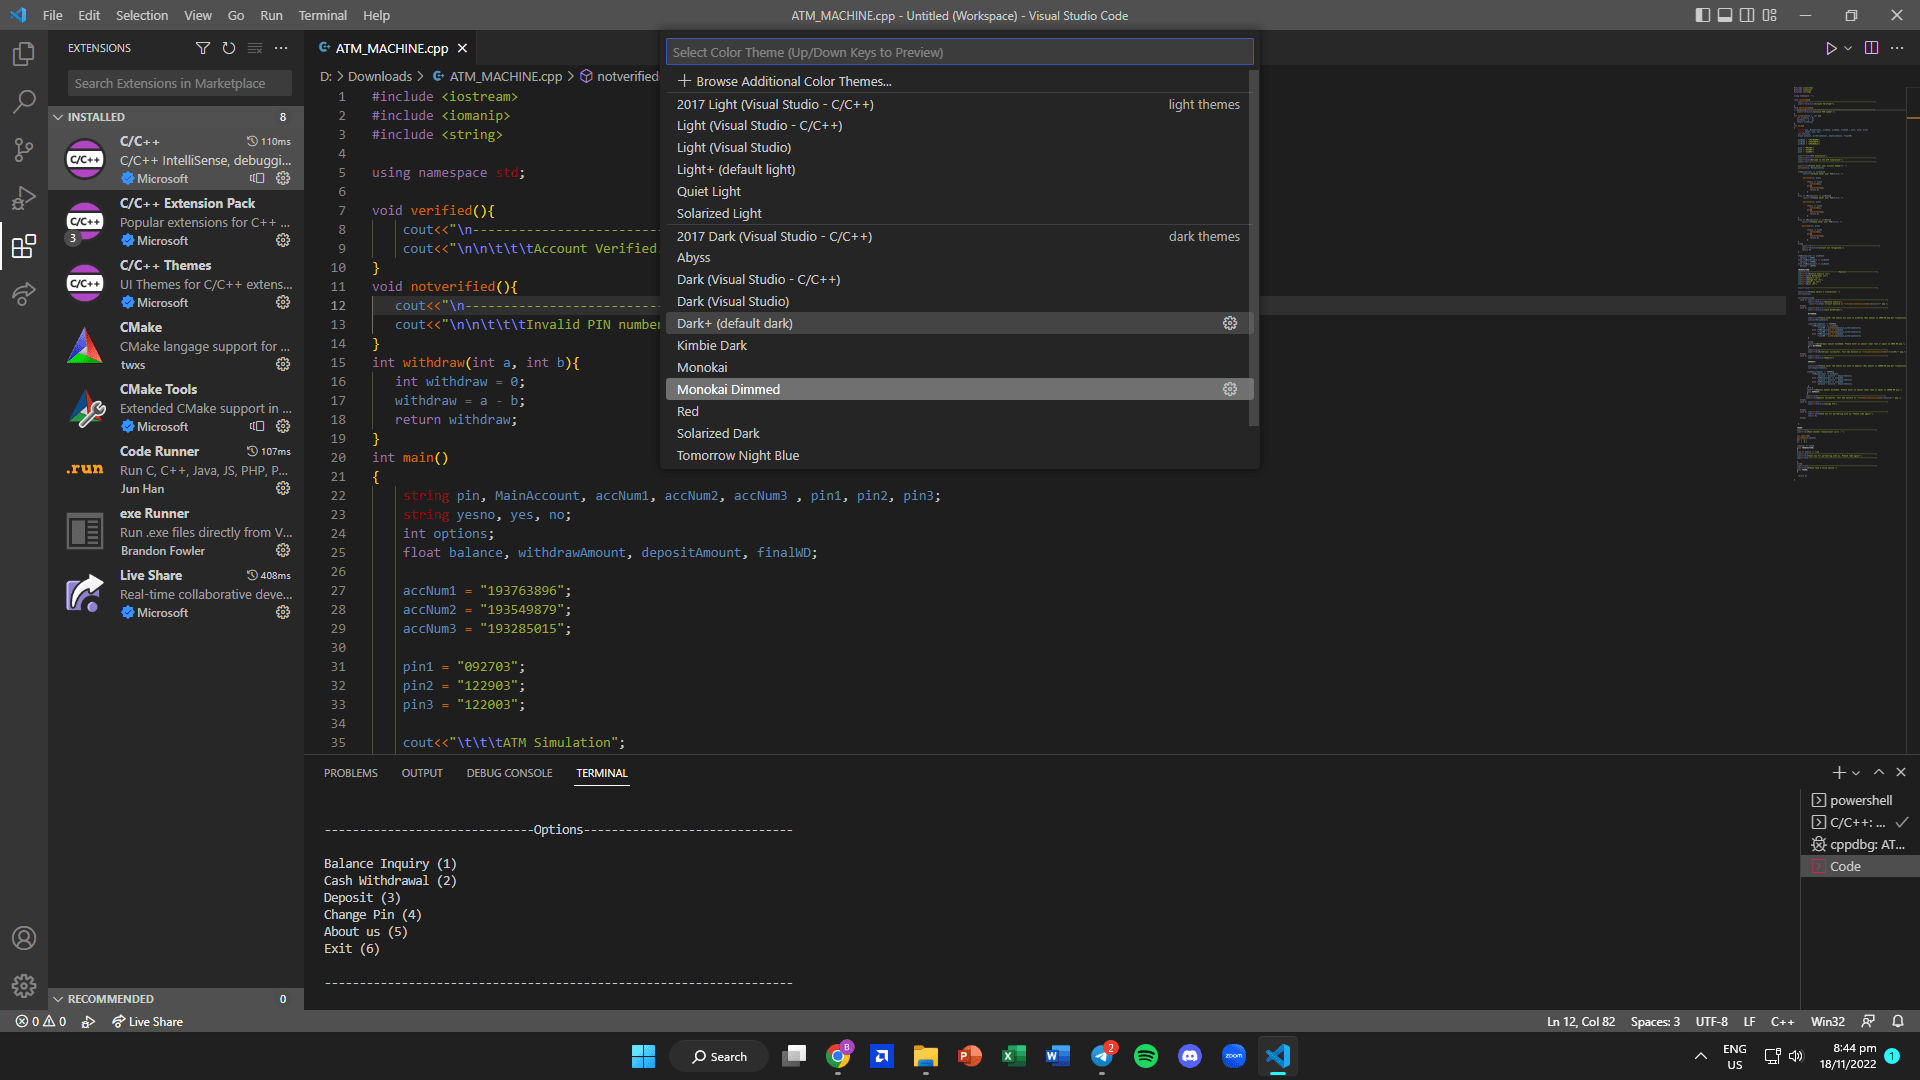Select the Run and Debug icon
Viewport: 1920px width, 1080px height.
(x=24, y=198)
